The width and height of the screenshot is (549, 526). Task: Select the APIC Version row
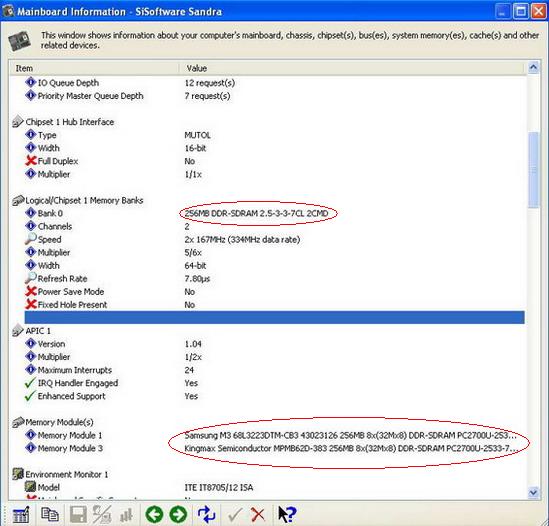[x=274, y=344]
